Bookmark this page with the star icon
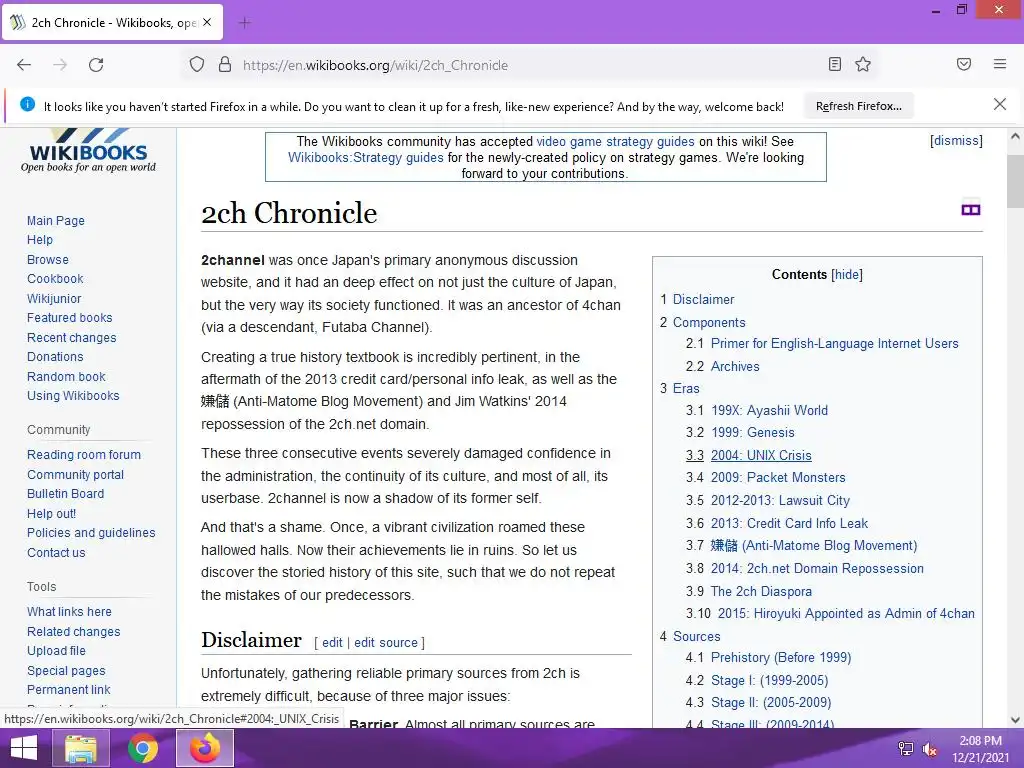The image size is (1024, 768). click(x=863, y=64)
